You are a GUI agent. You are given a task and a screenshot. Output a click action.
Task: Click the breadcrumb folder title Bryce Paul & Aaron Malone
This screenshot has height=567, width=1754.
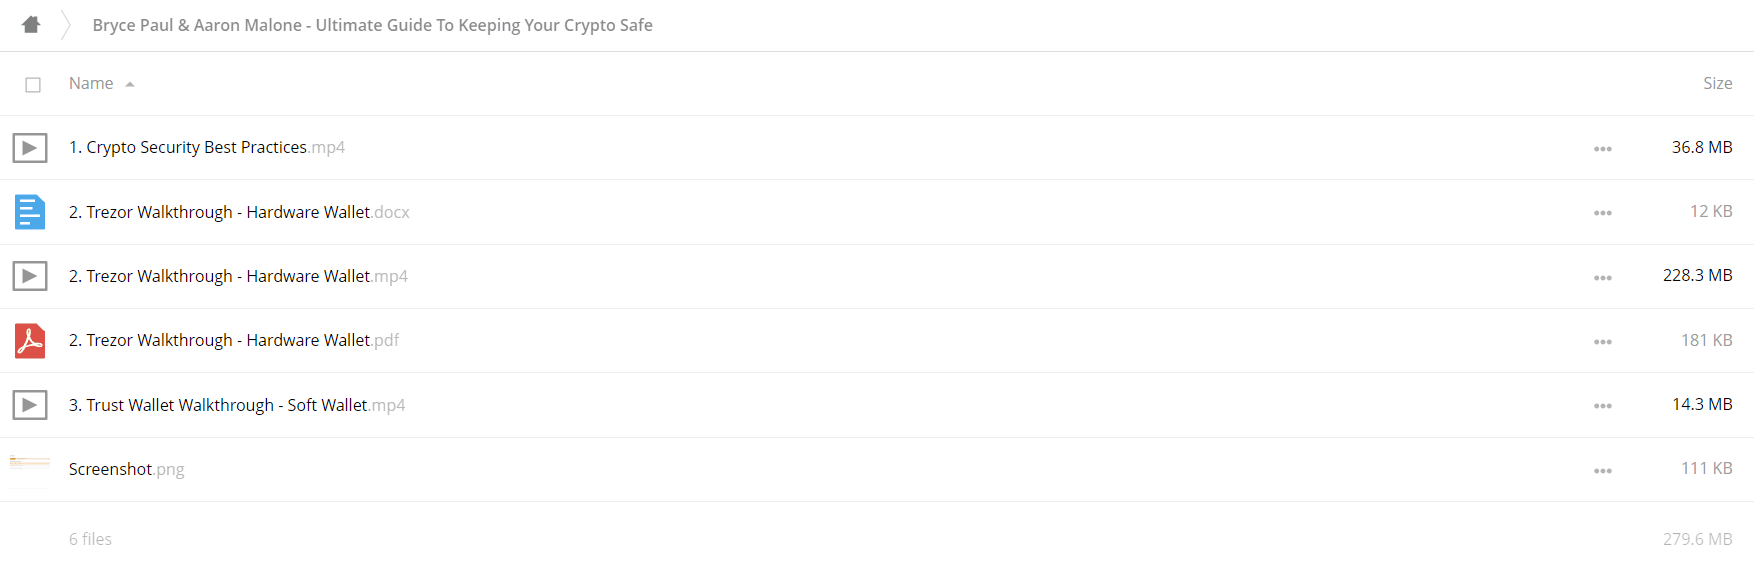click(372, 25)
